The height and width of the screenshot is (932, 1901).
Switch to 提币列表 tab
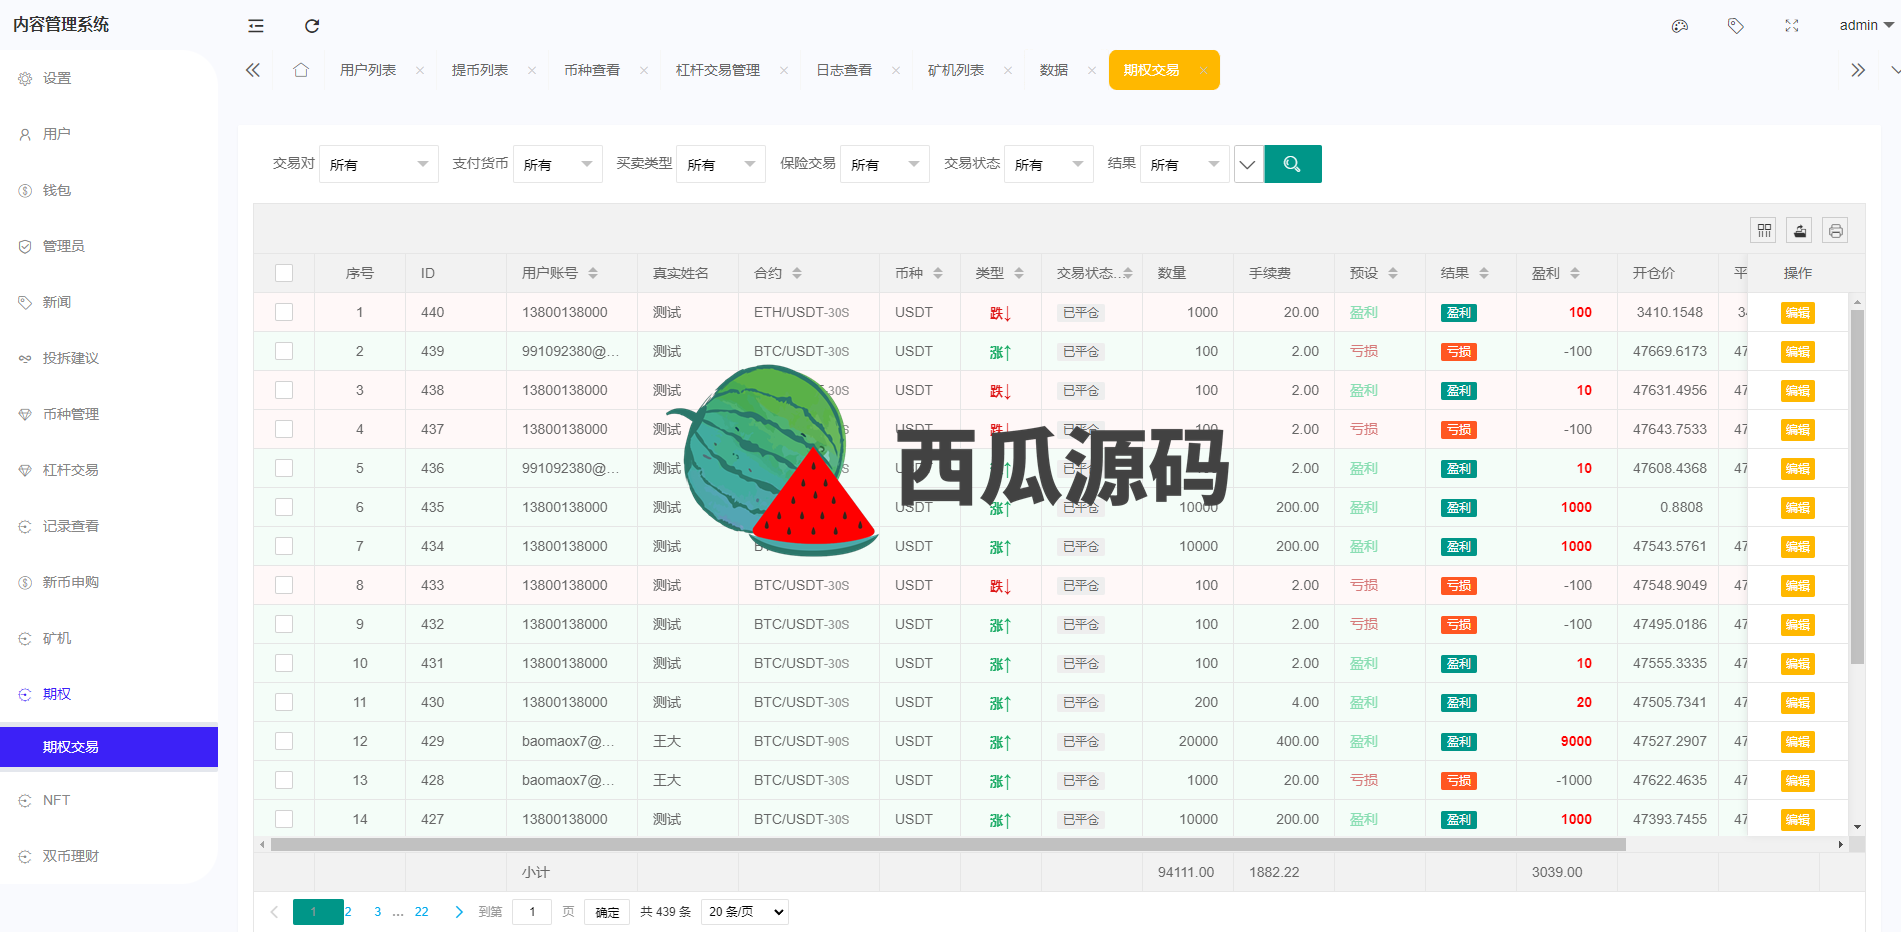[480, 70]
